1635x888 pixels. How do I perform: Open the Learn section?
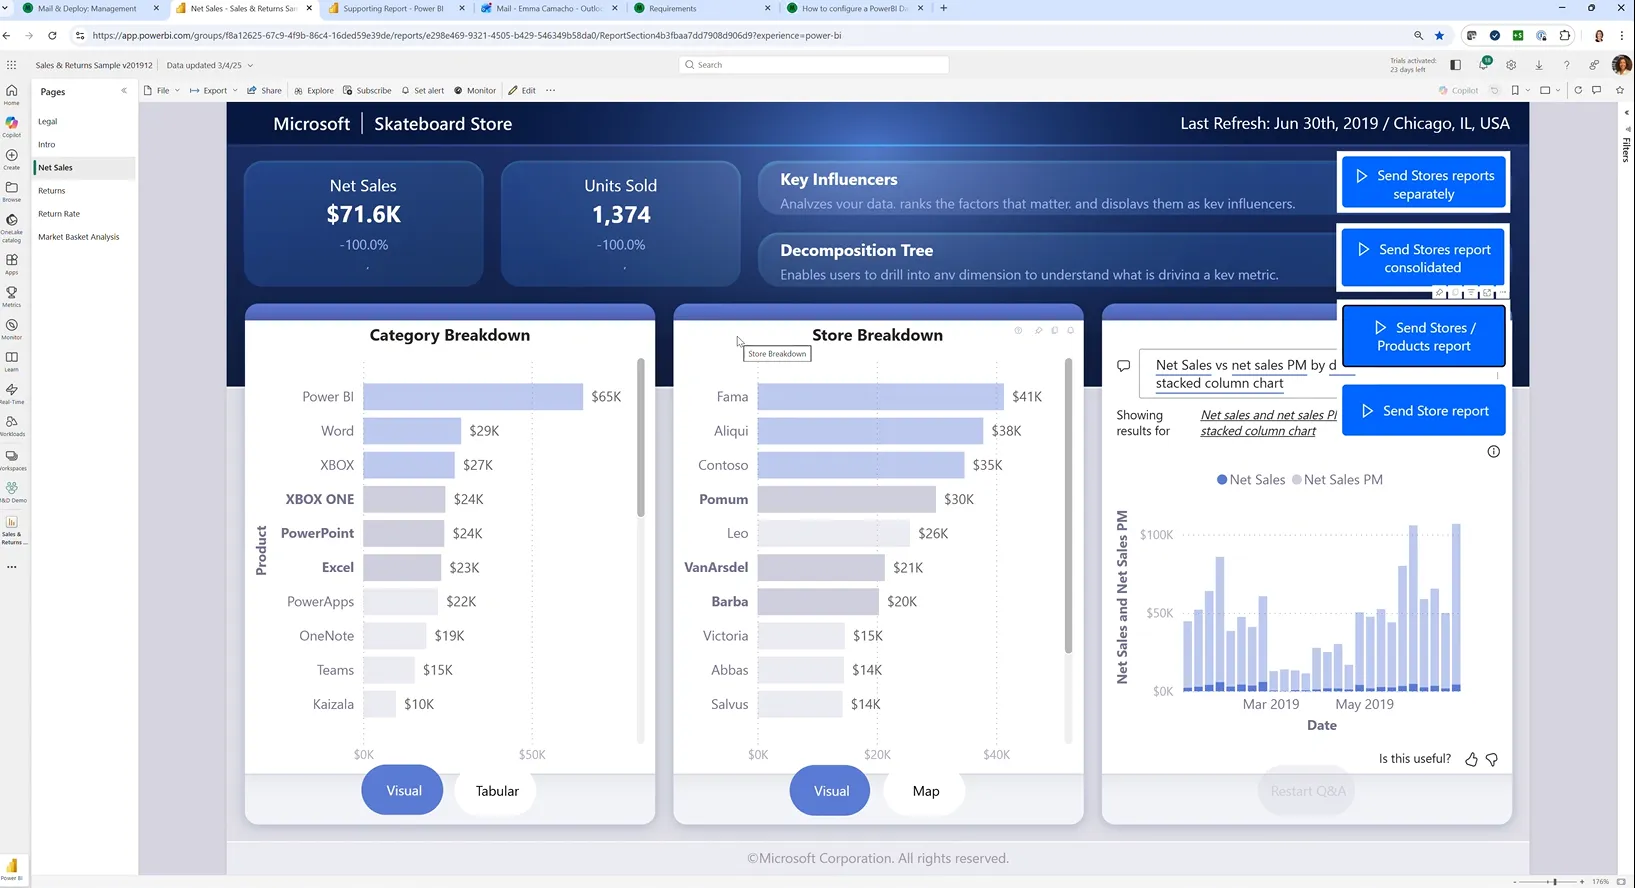(11, 361)
